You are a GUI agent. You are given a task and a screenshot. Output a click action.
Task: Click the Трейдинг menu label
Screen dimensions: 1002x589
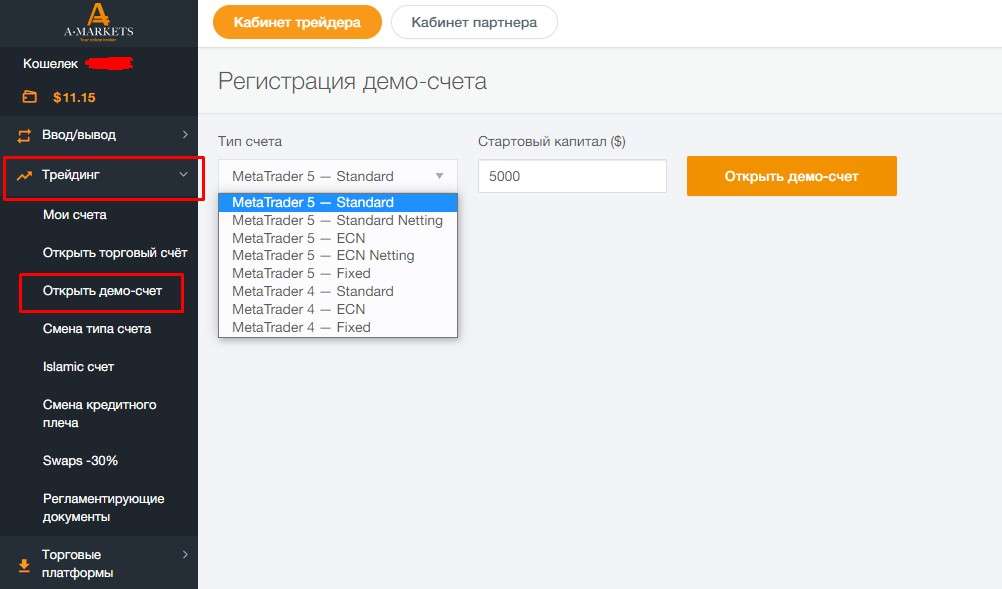71,174
